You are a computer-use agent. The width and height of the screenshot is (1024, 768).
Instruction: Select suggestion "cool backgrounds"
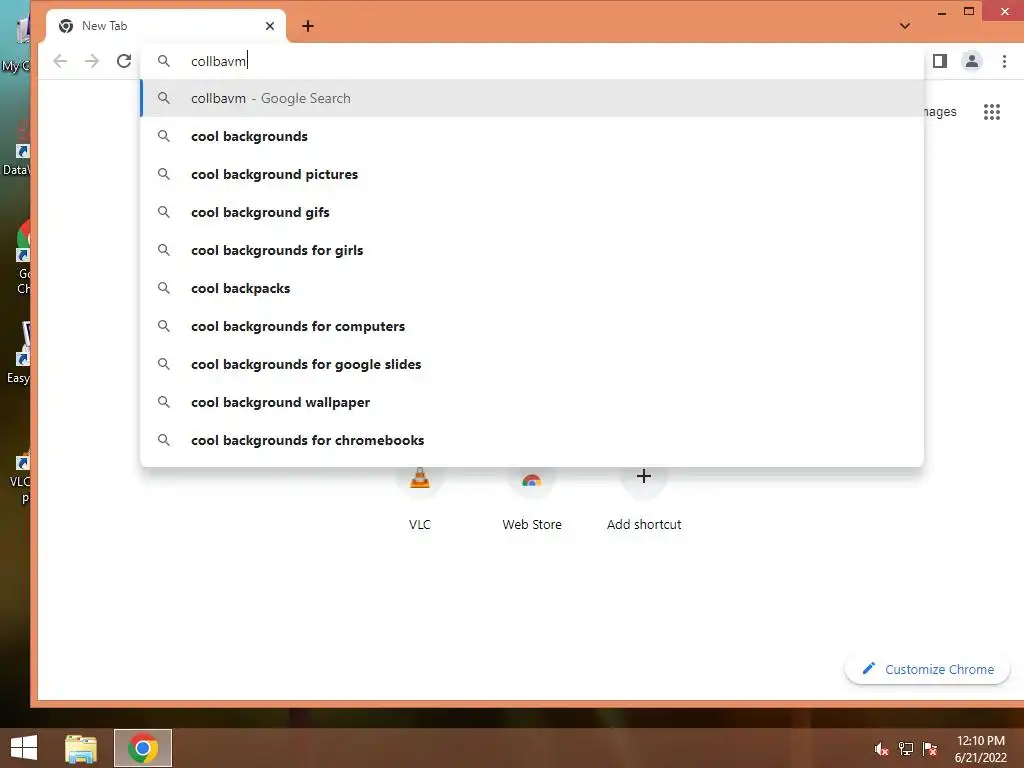pos(532,136)
